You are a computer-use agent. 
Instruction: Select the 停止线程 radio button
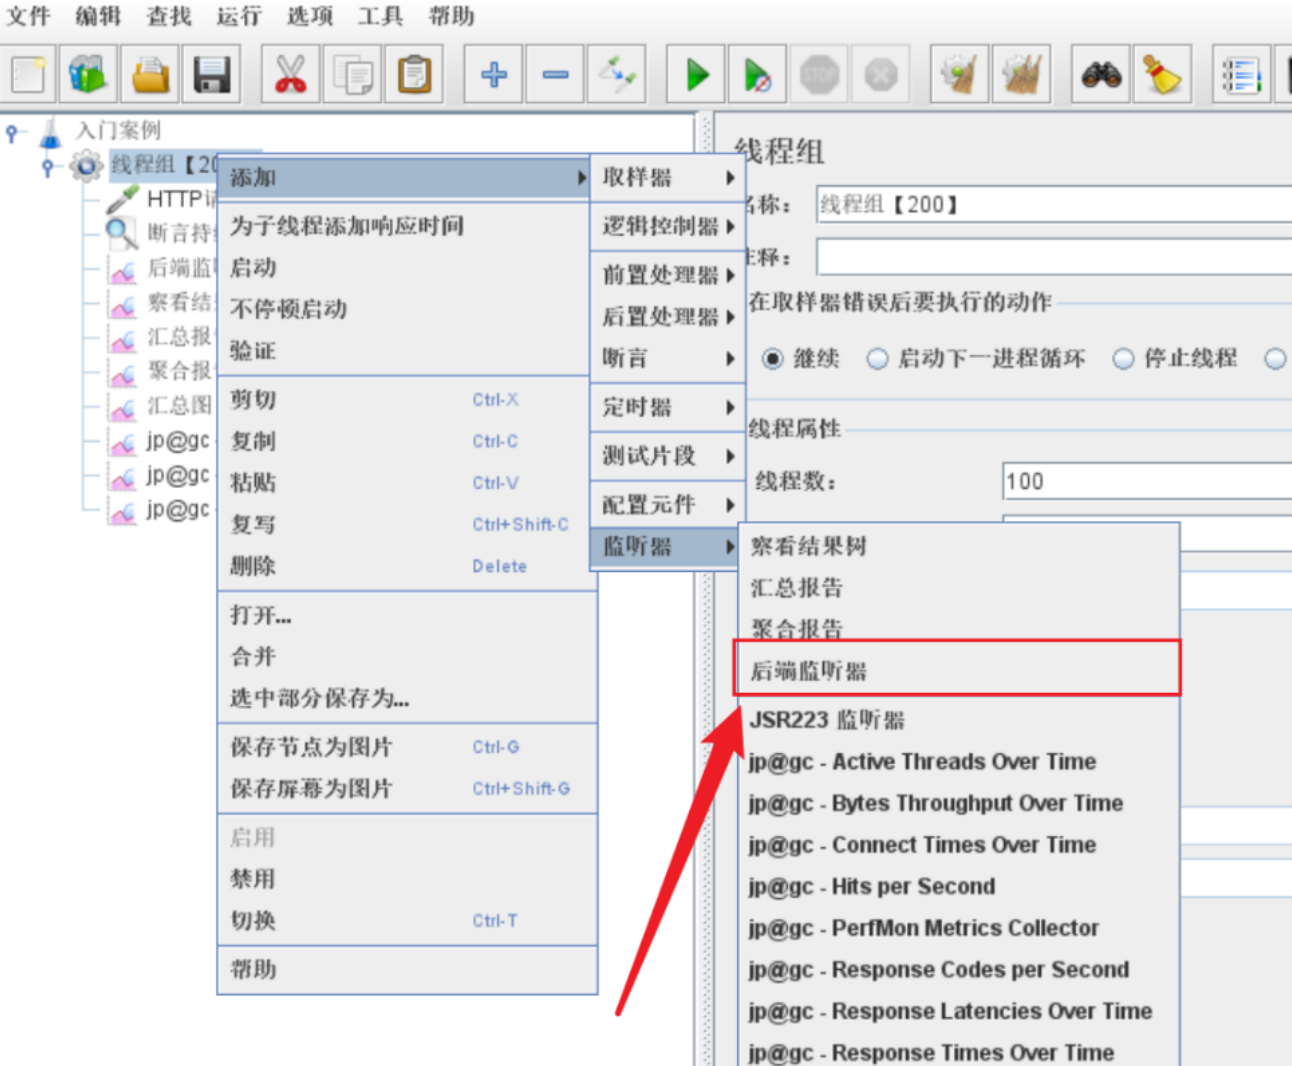[1123, 358]
